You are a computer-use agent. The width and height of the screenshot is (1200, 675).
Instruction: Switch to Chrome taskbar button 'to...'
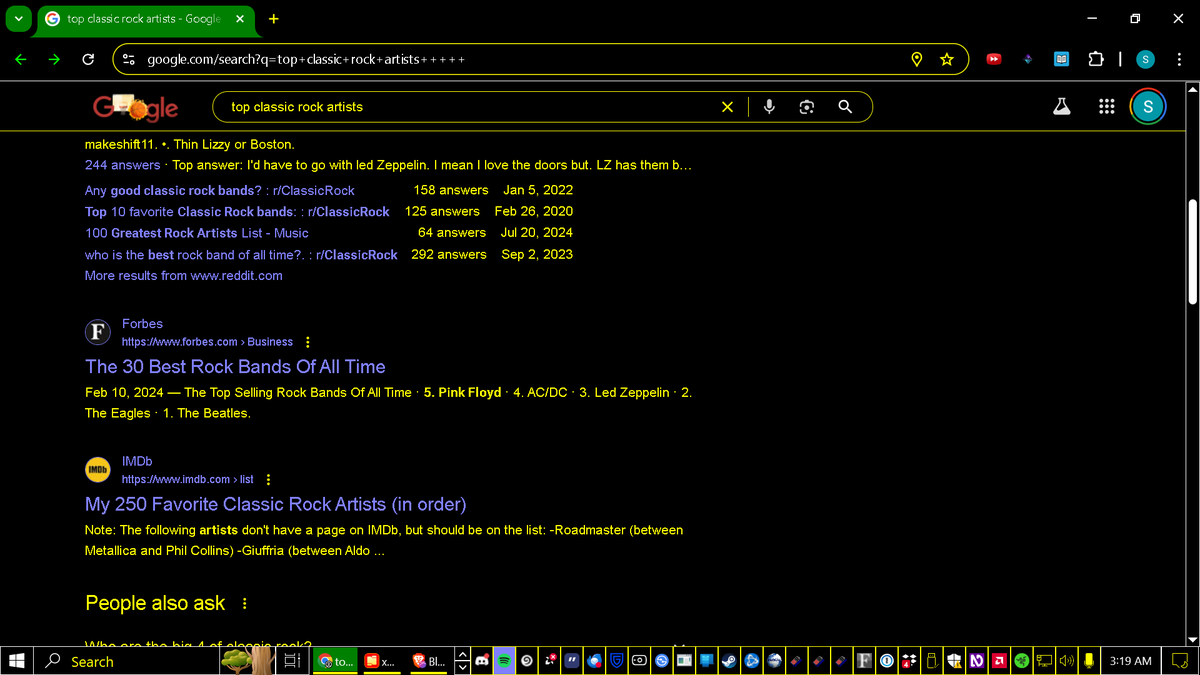click(336, 661)
